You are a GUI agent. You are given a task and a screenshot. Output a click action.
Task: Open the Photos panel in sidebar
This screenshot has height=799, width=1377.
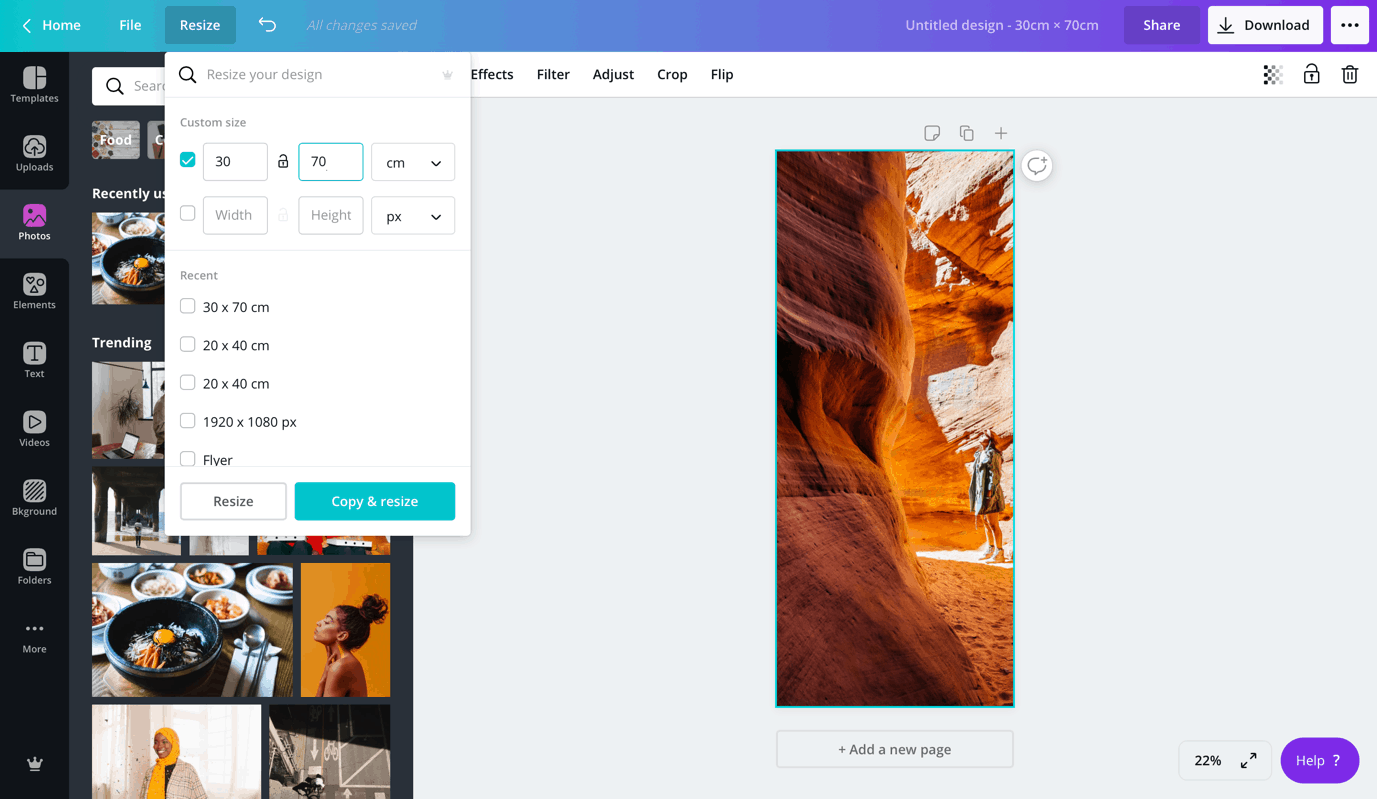[34, 222]
